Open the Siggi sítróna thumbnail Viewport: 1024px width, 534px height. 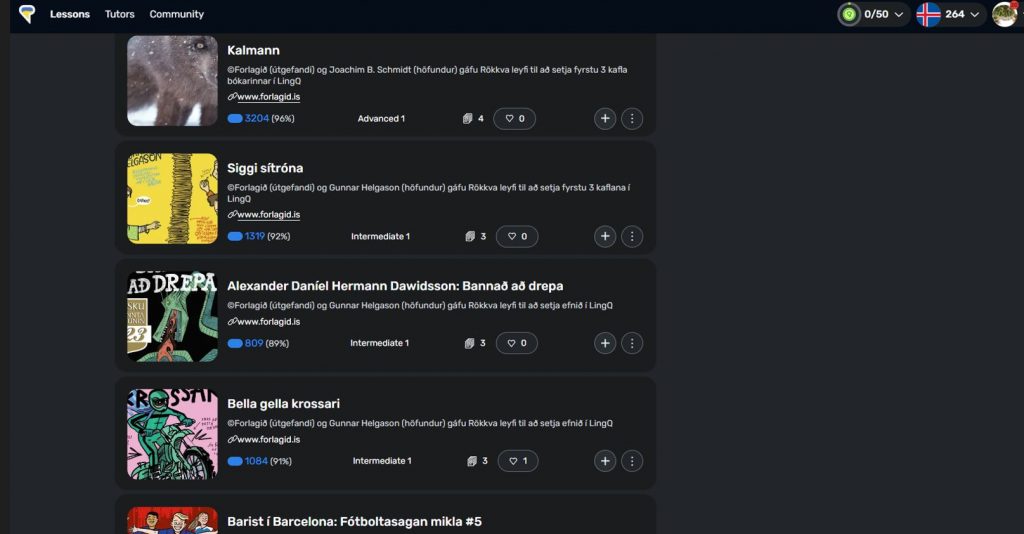172,198
